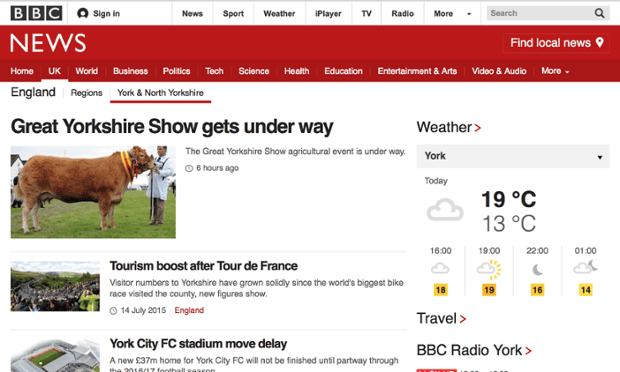Open TV in the top bar
This screenshot has height=372, width=620.
coord(367,13)
